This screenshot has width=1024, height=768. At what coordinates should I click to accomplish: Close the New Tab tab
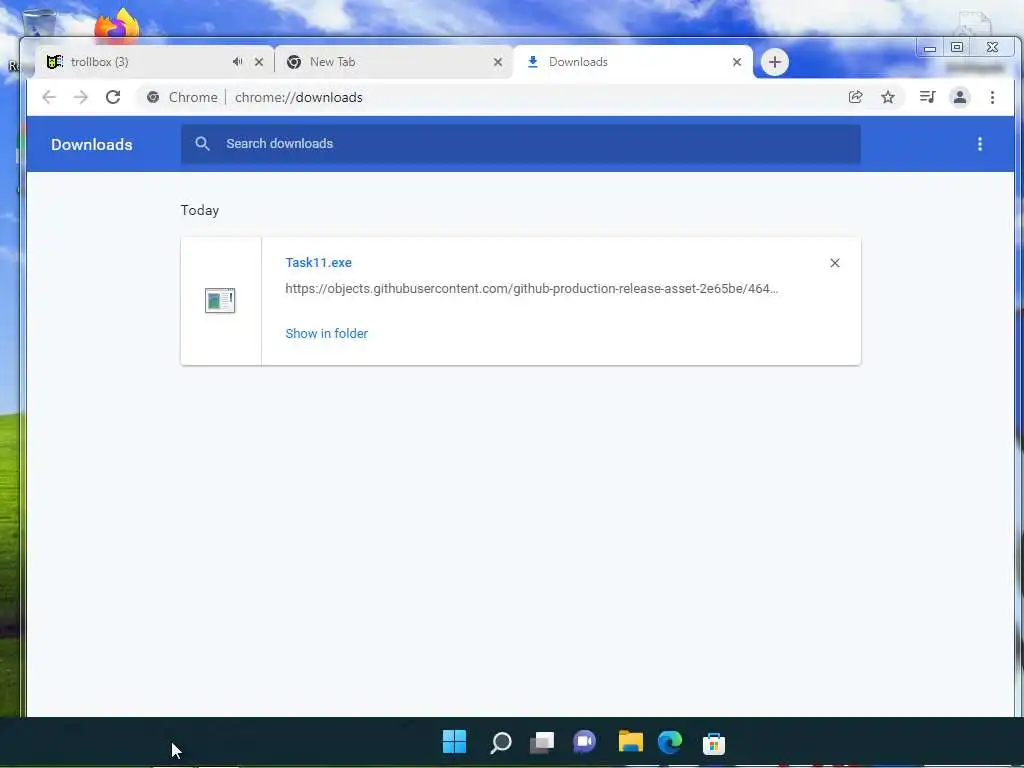pyautogui.click(x=498, y=62)
